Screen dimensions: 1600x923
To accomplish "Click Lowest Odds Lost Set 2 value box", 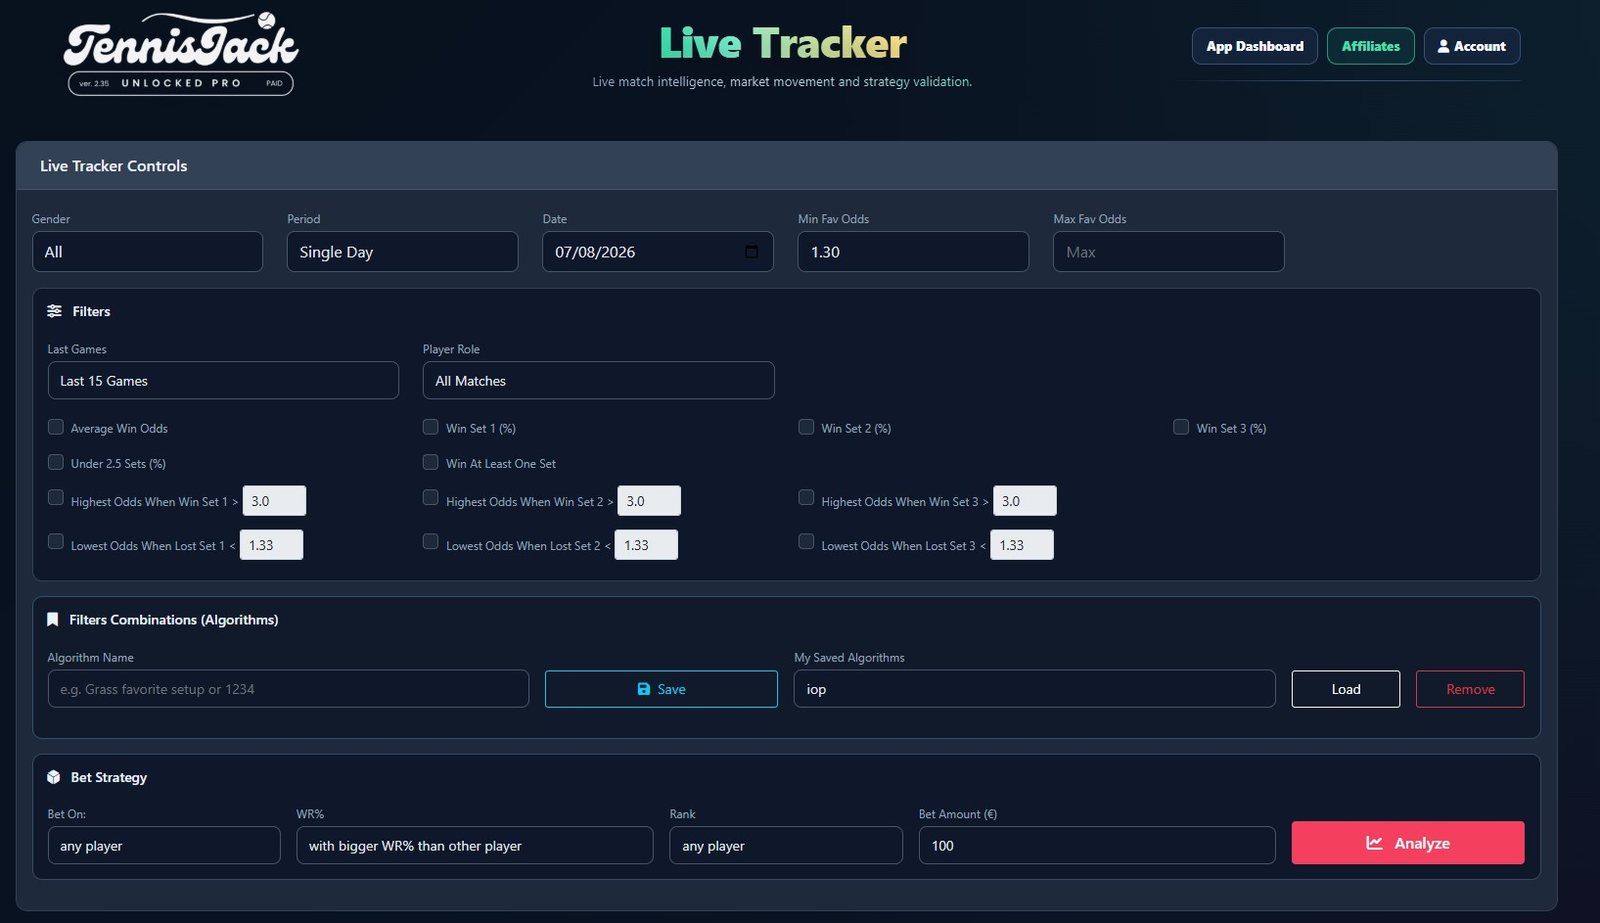I will pyautogui.click(x=646, y=545).
